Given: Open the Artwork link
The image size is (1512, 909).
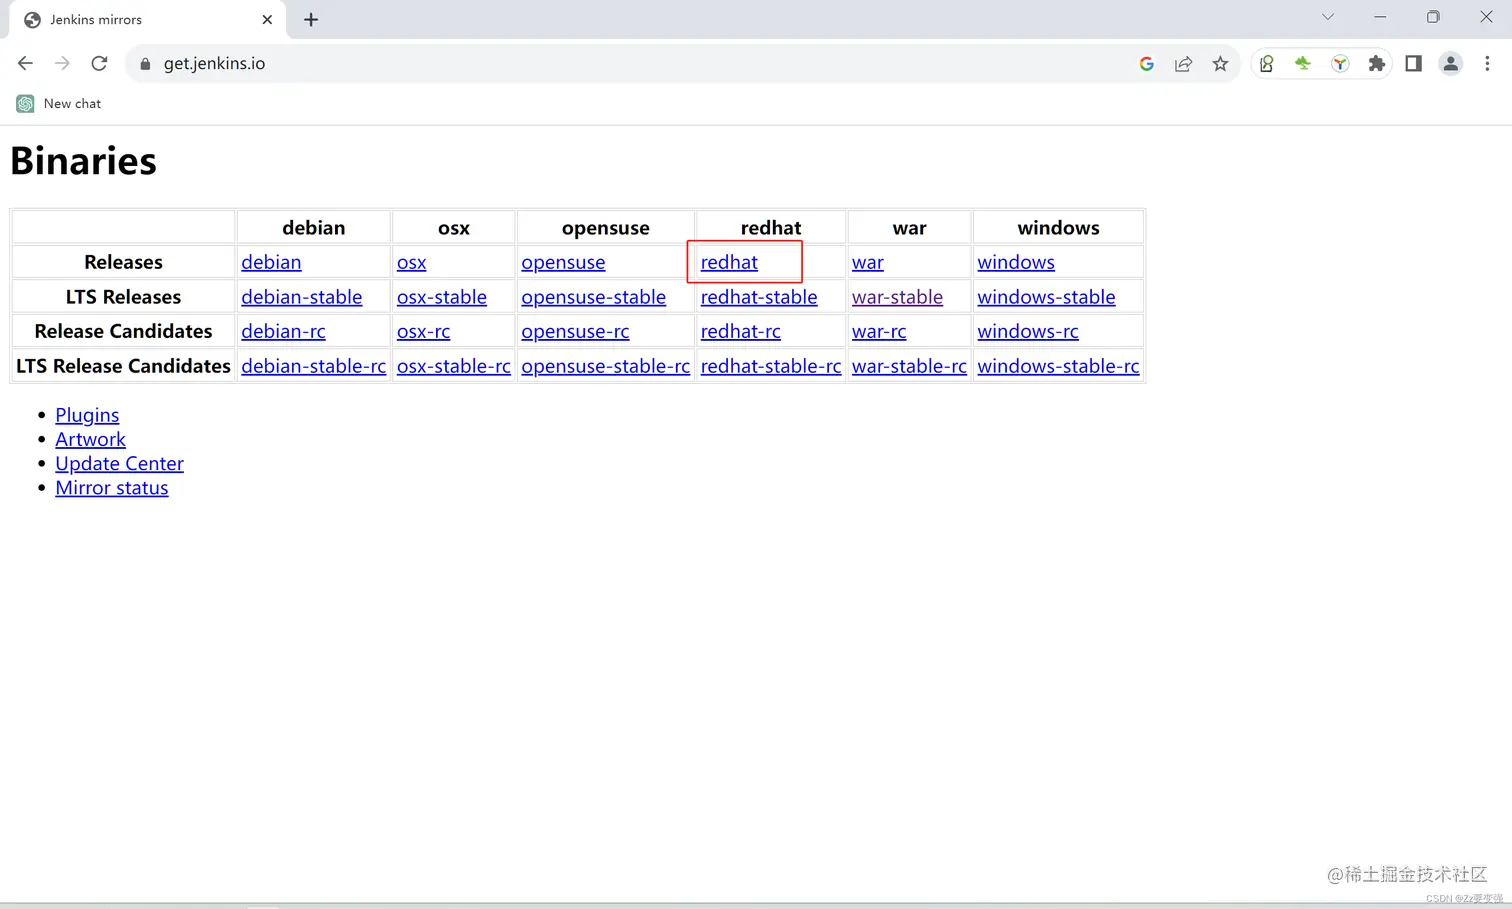Looking at the screenshot, I should pos(90,439).
